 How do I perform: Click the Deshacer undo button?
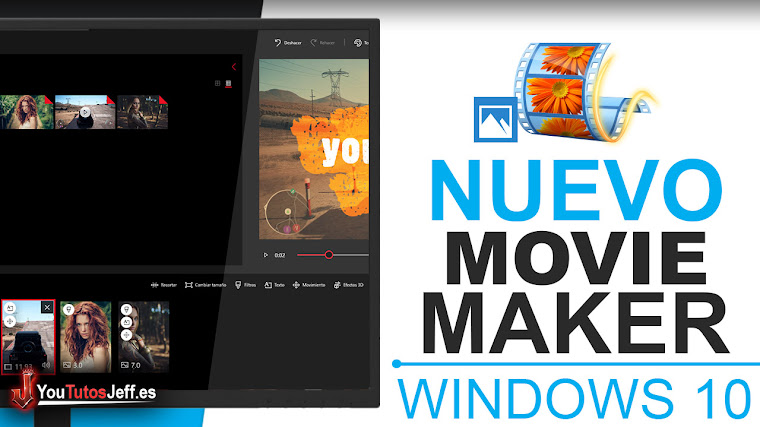[x=288, y=43]
